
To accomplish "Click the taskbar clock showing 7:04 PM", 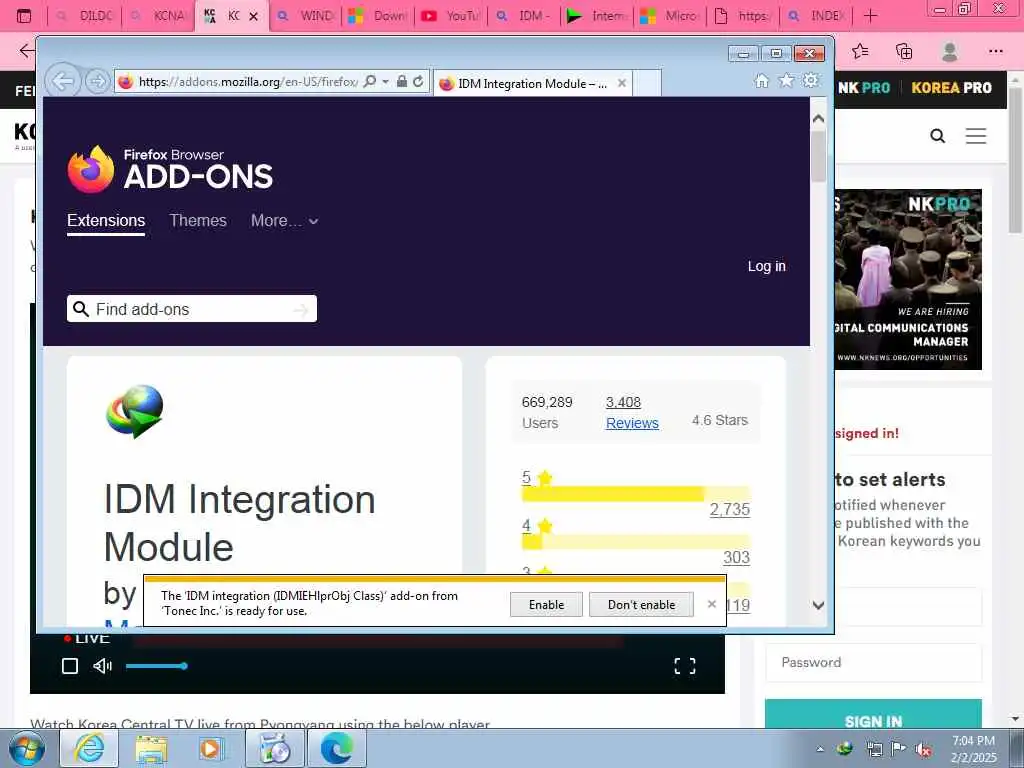I will (x=973, y=749).
